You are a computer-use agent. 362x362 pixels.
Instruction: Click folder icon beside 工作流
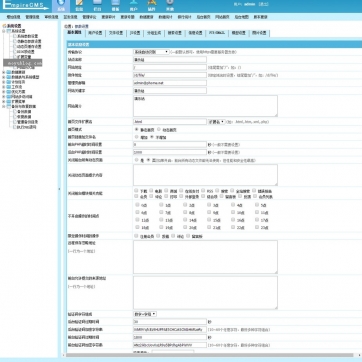(x=9, y=87)
